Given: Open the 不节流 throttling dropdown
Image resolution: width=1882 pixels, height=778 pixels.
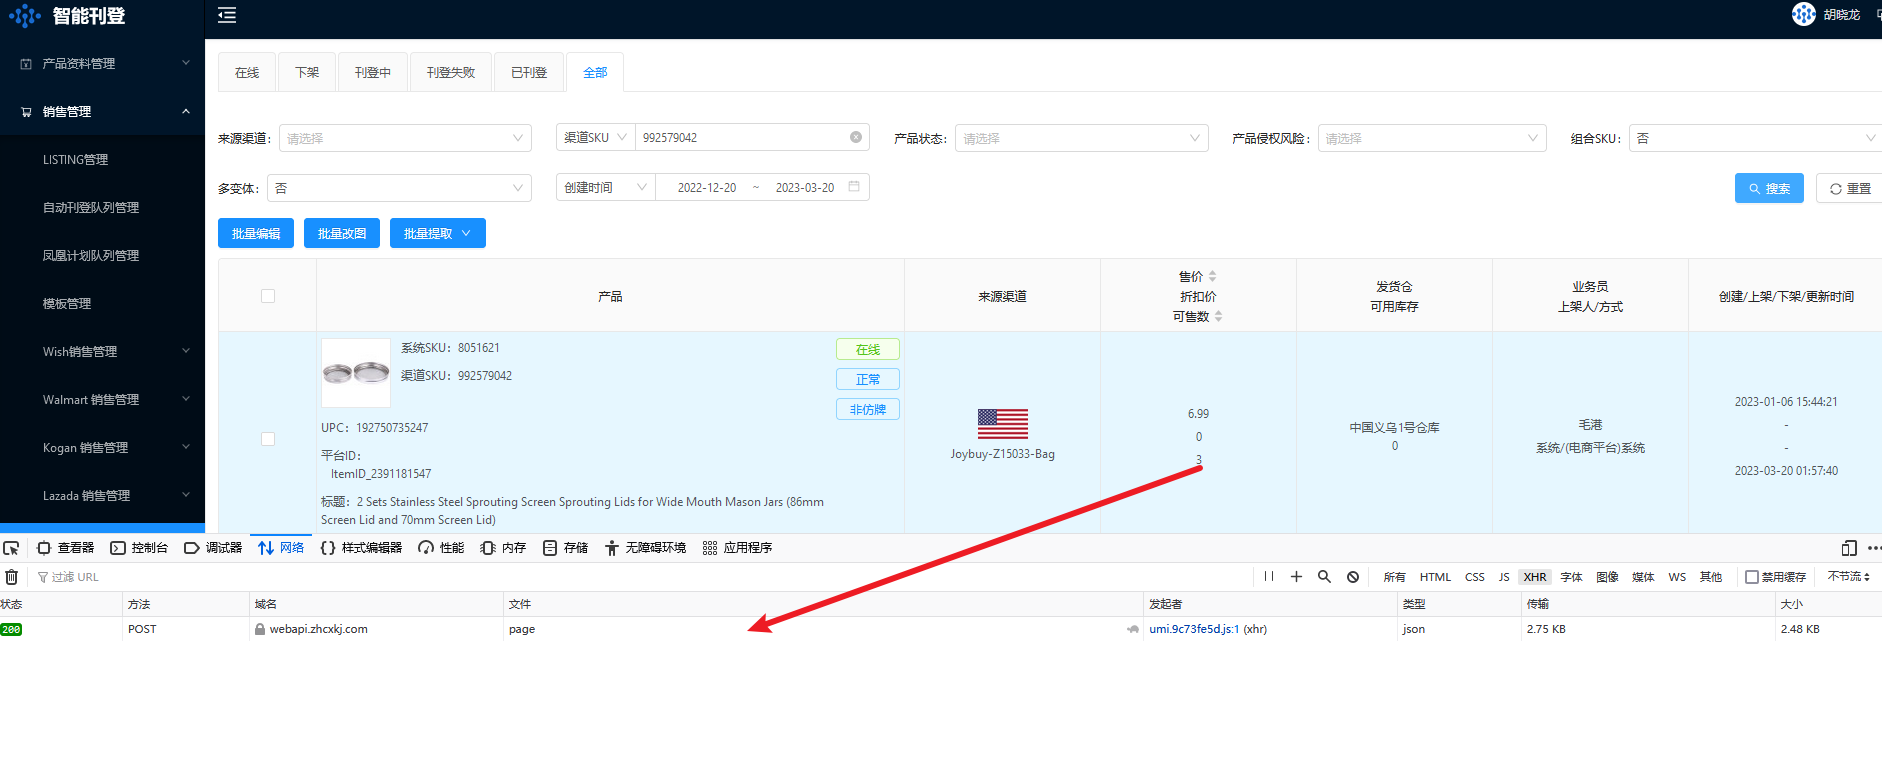Looking at the screenshot, I should [1848, 577].
